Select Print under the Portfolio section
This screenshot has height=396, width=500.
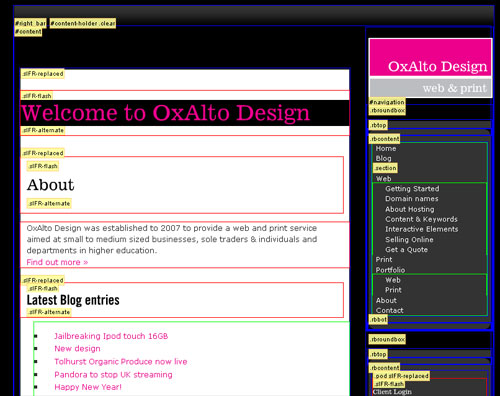[393, 290]
